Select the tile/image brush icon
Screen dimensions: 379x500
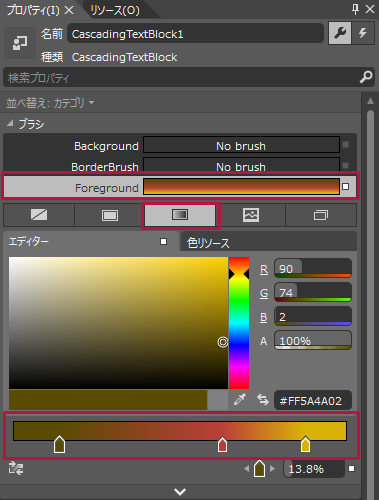point(251,215)
